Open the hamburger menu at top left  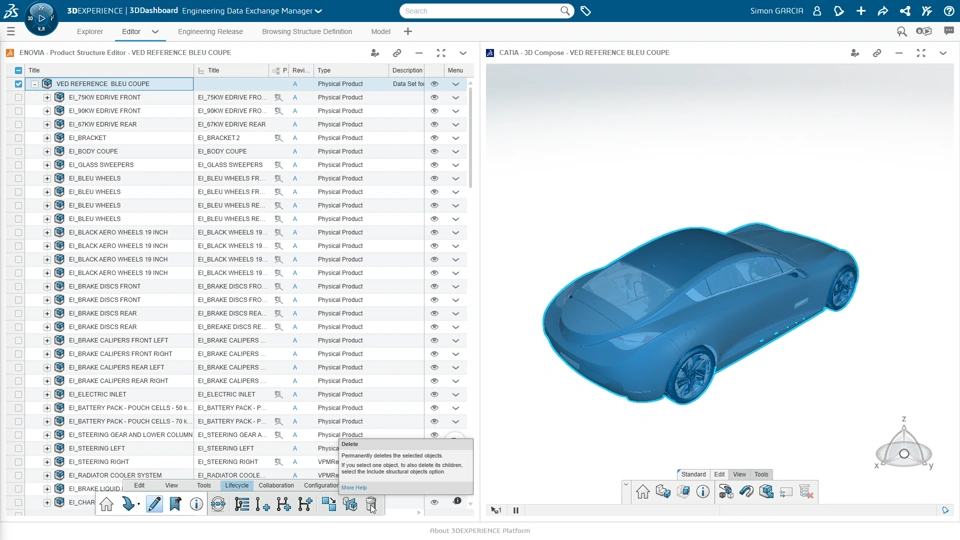(x=10, y=31)
